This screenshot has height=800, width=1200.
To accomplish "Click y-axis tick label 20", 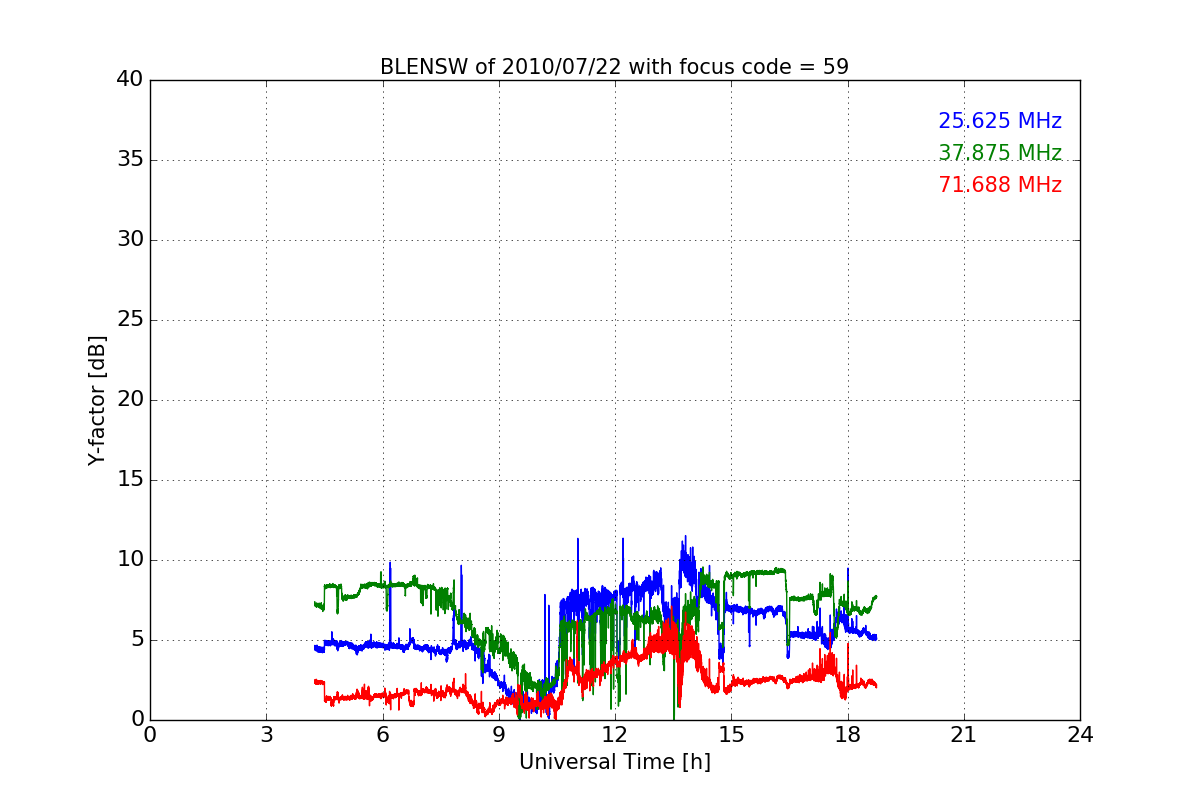I will pos(130,400).
